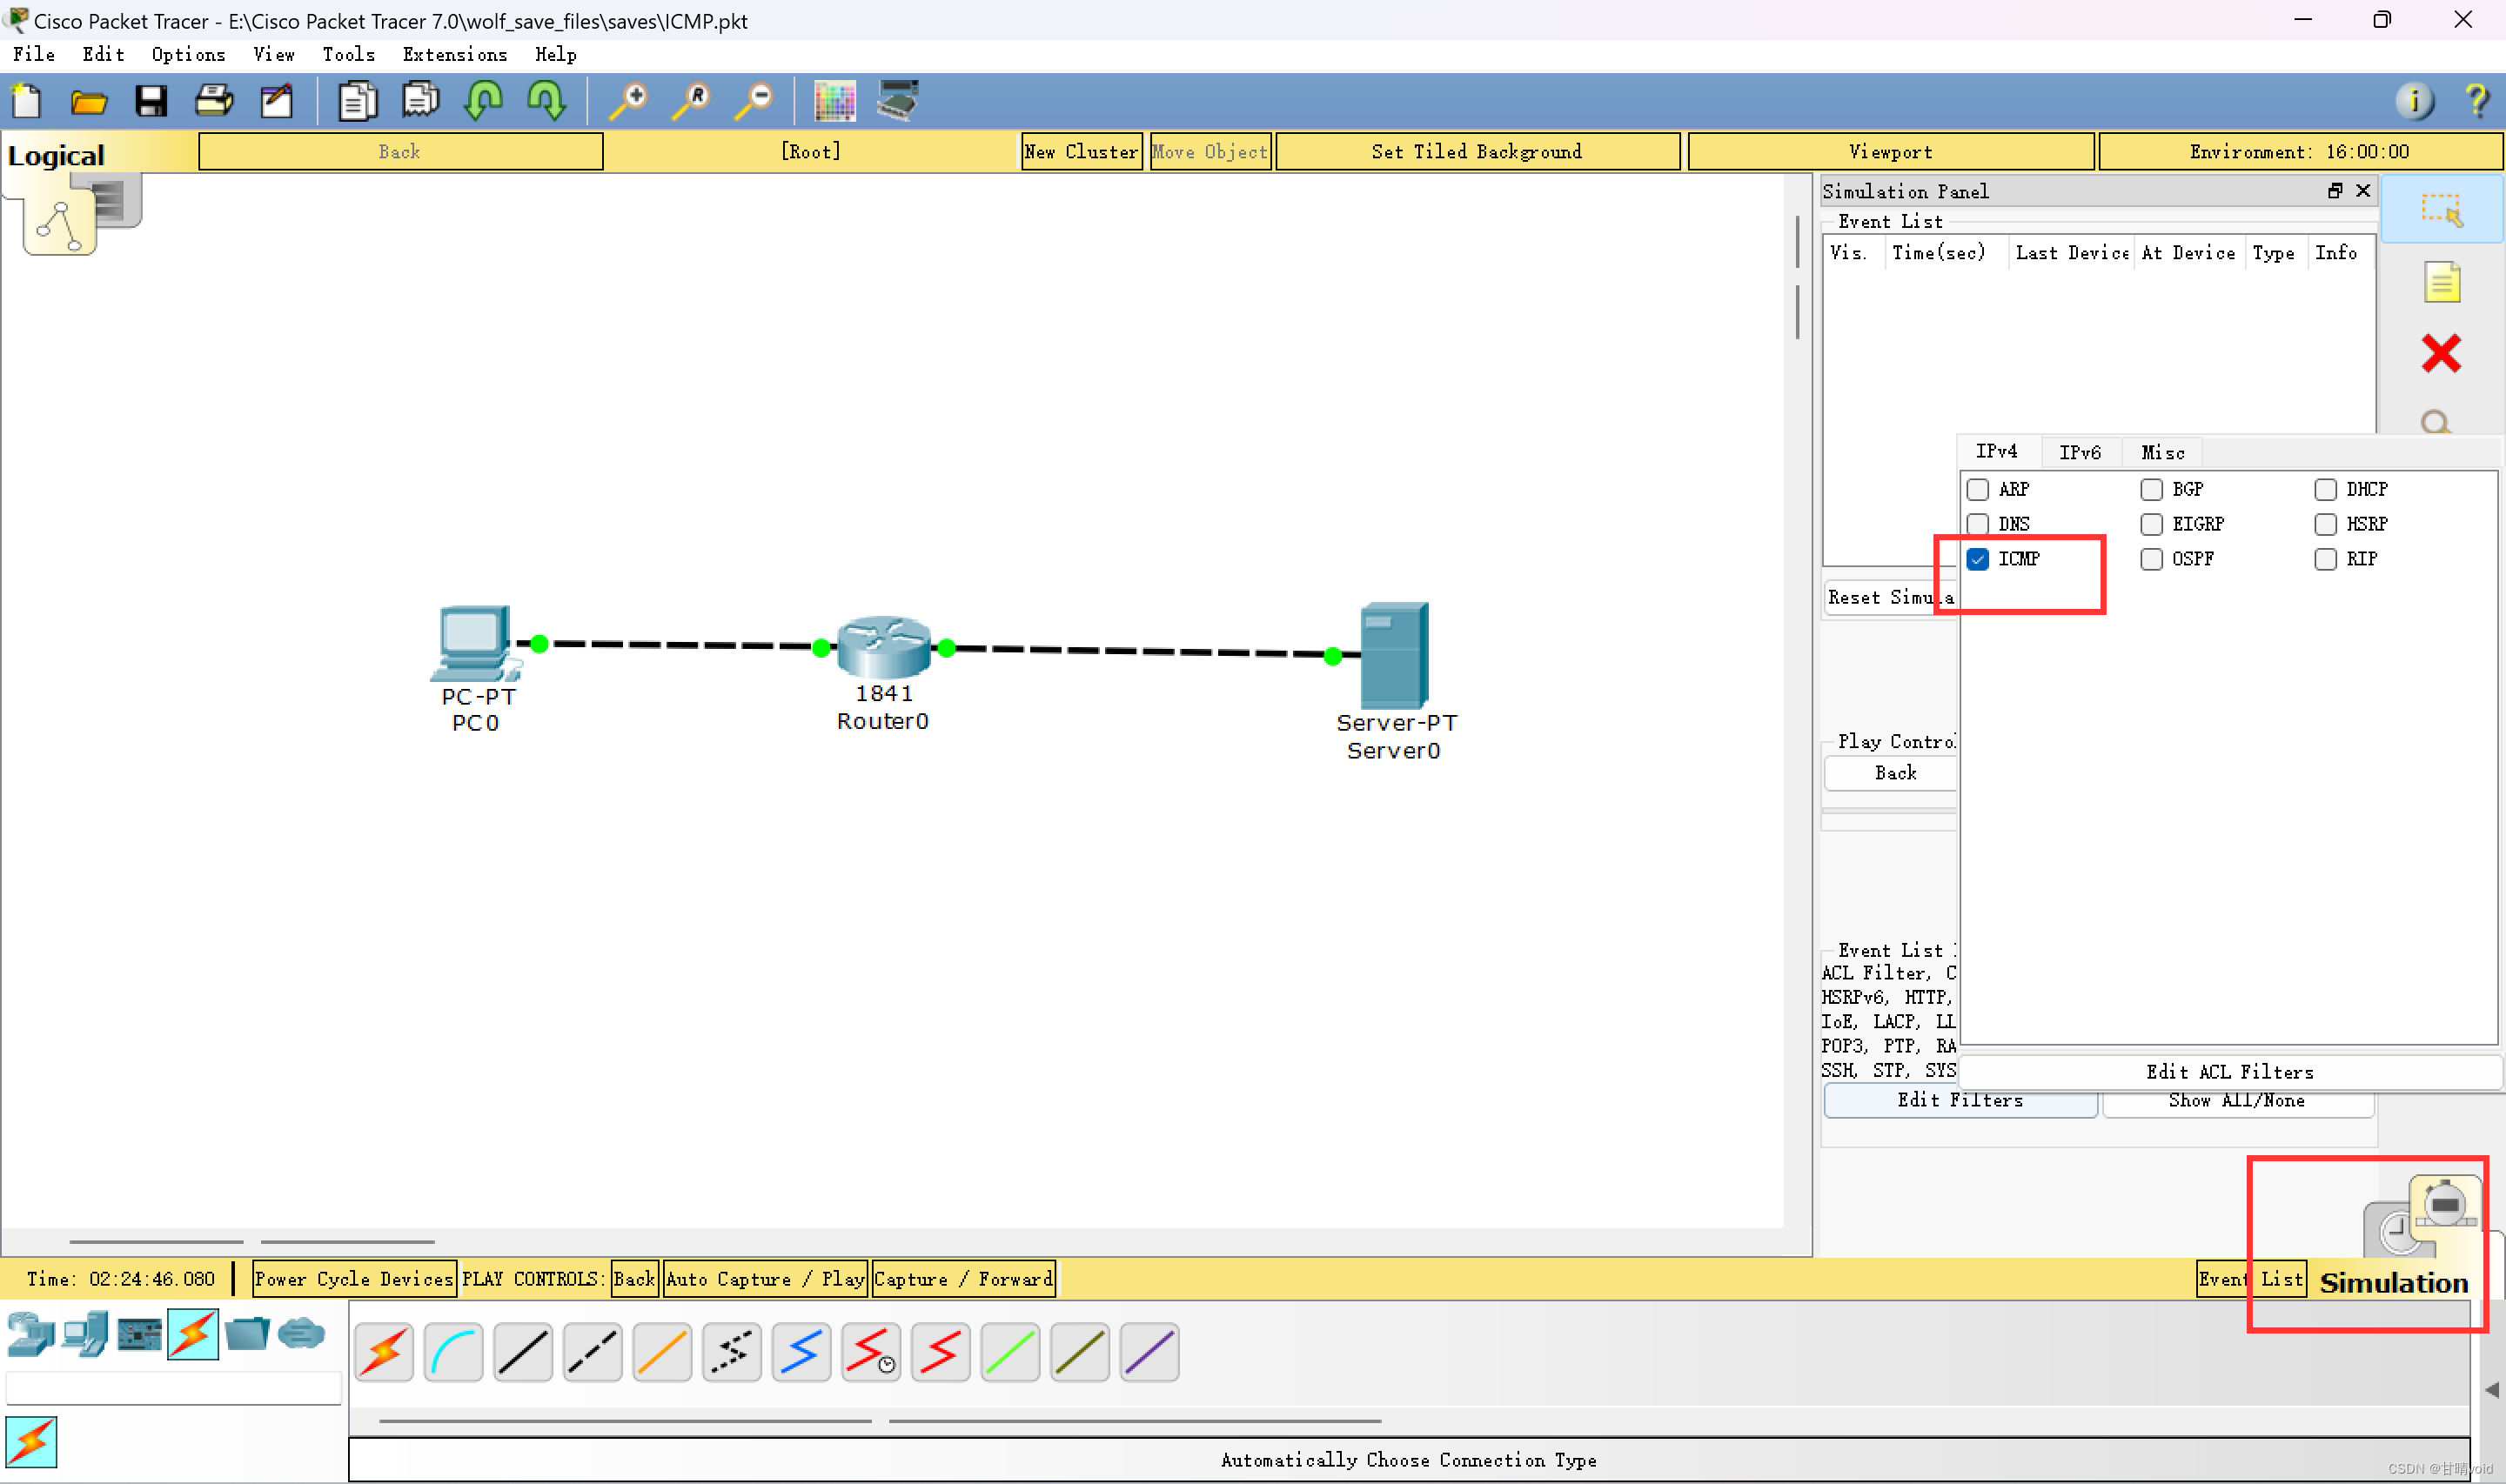
Task: Open the Extensions menu
Action: (455, 54)
